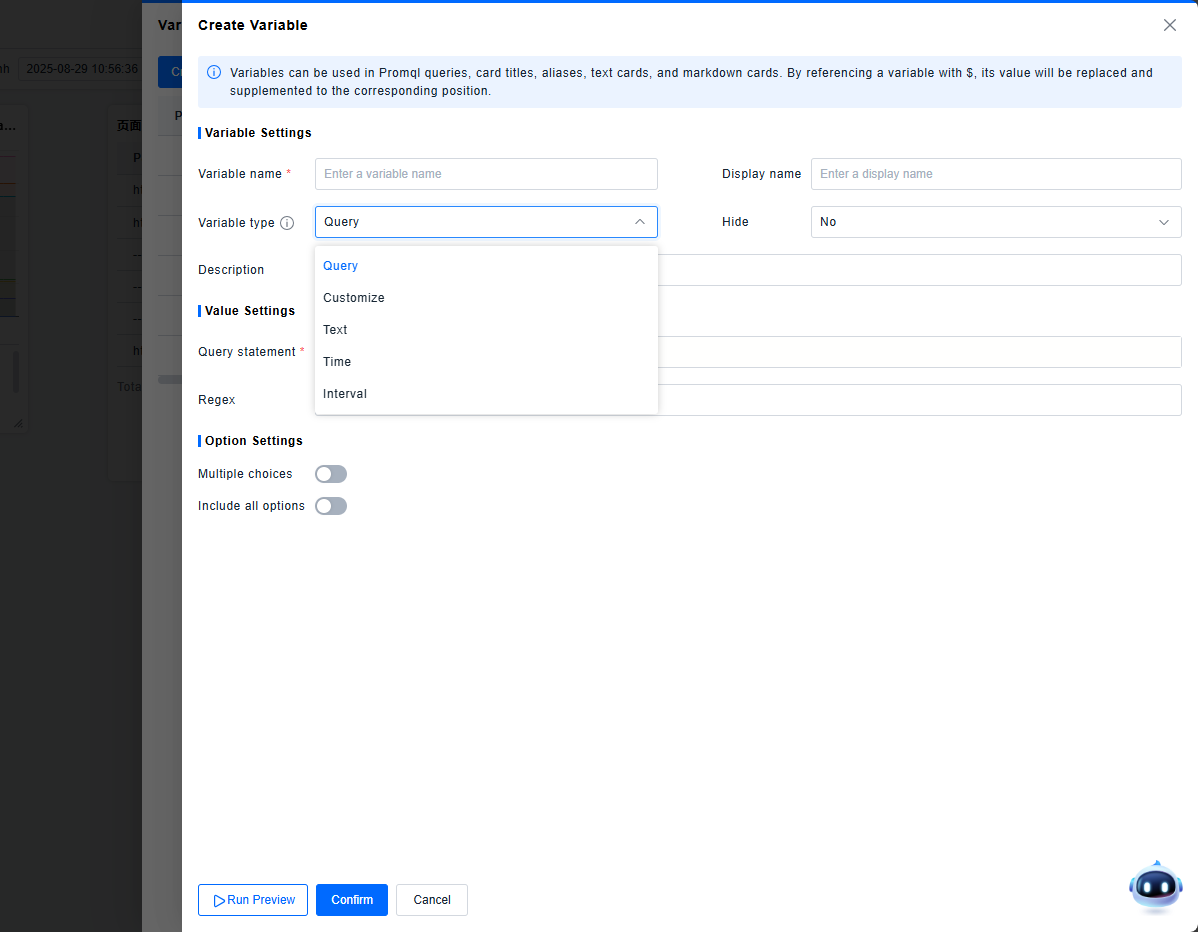
Task: Pick Text in the variable type list
Action: pyautogui.click(x=336, y=330)
